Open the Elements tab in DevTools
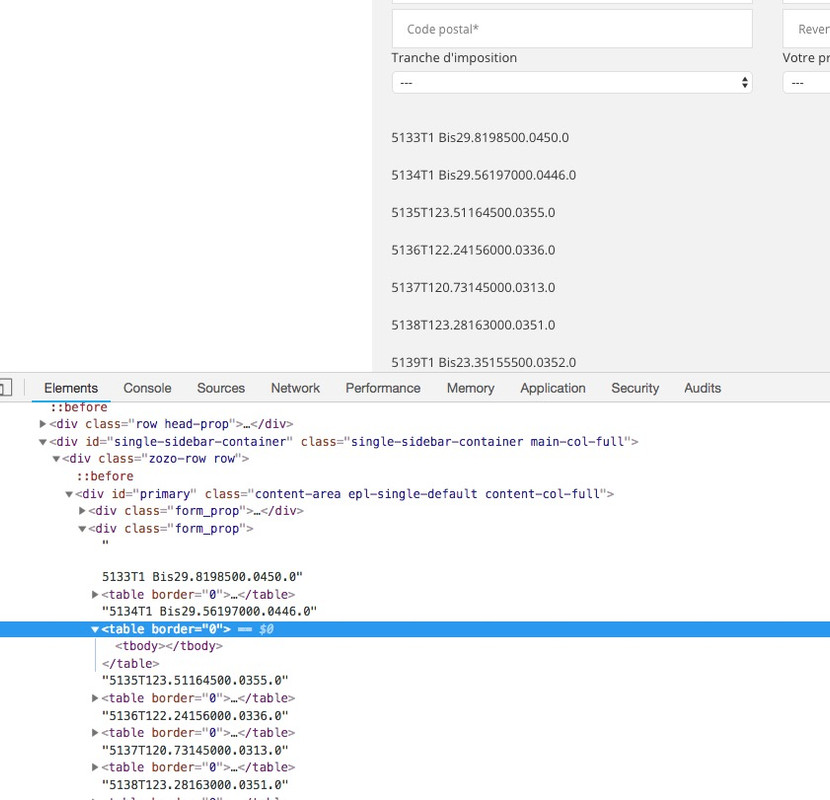 (x=71, y=388)
